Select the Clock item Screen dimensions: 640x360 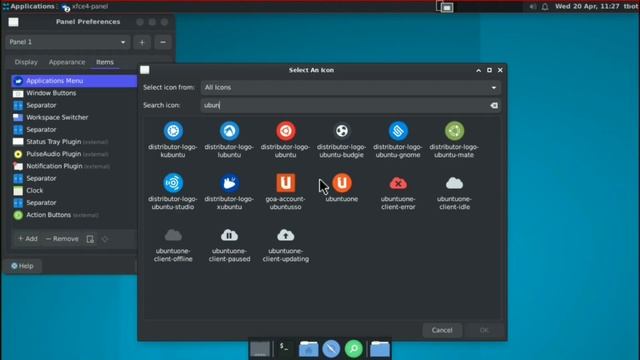[x=74, y=191]
